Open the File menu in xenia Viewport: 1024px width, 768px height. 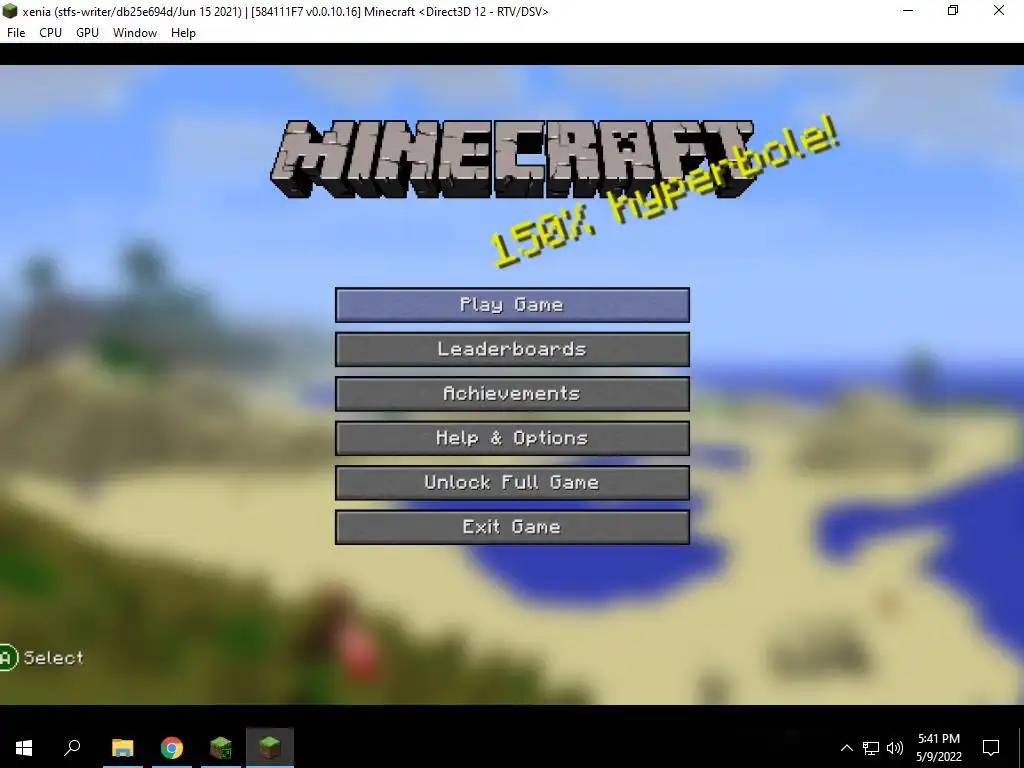point(16,33)
